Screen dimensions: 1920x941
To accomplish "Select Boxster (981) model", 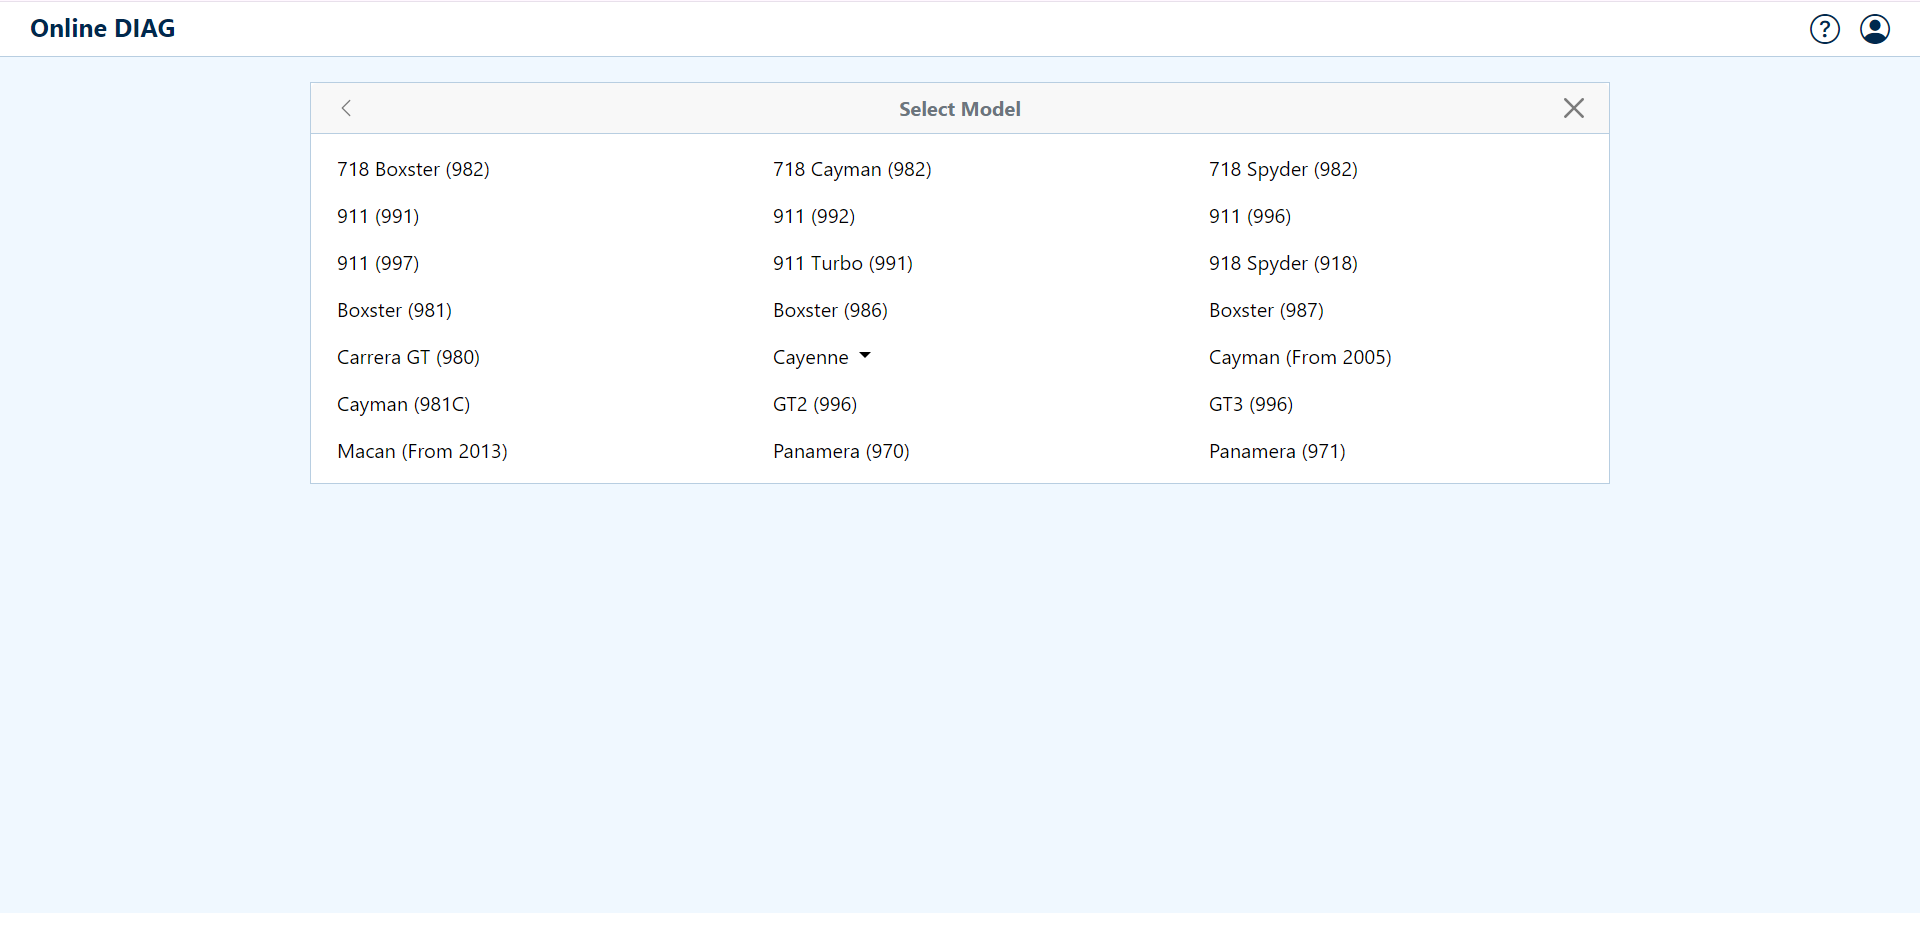I will point(394,310).
